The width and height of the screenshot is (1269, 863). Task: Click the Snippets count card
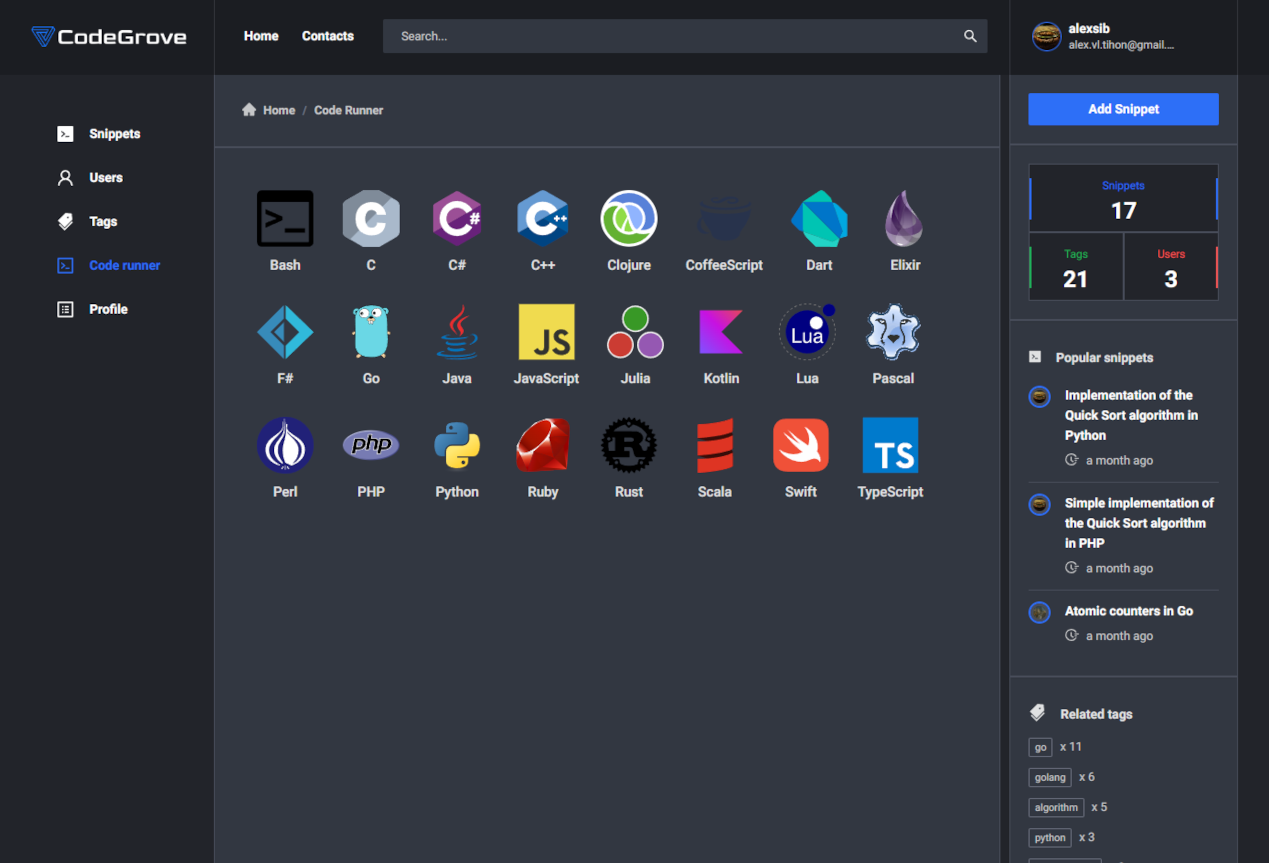tap(1123, 199)
